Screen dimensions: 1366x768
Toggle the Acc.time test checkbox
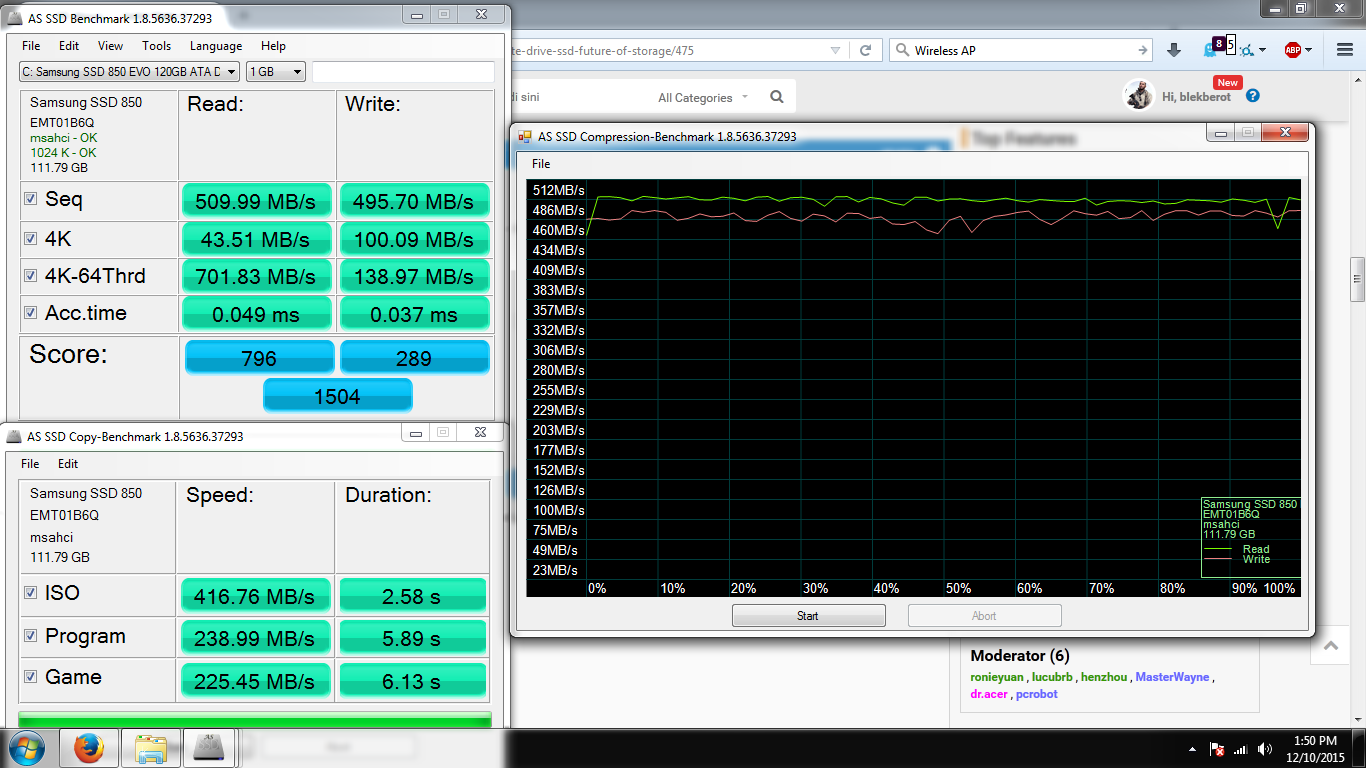31,312
